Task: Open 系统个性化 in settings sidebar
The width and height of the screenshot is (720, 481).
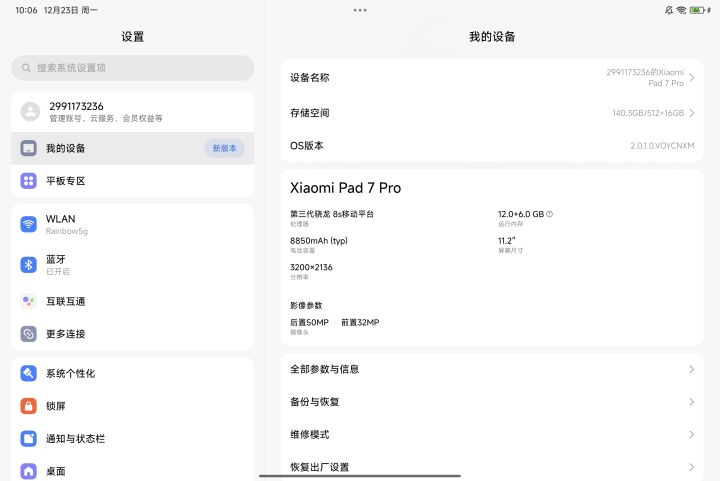Action: point(133,373)
